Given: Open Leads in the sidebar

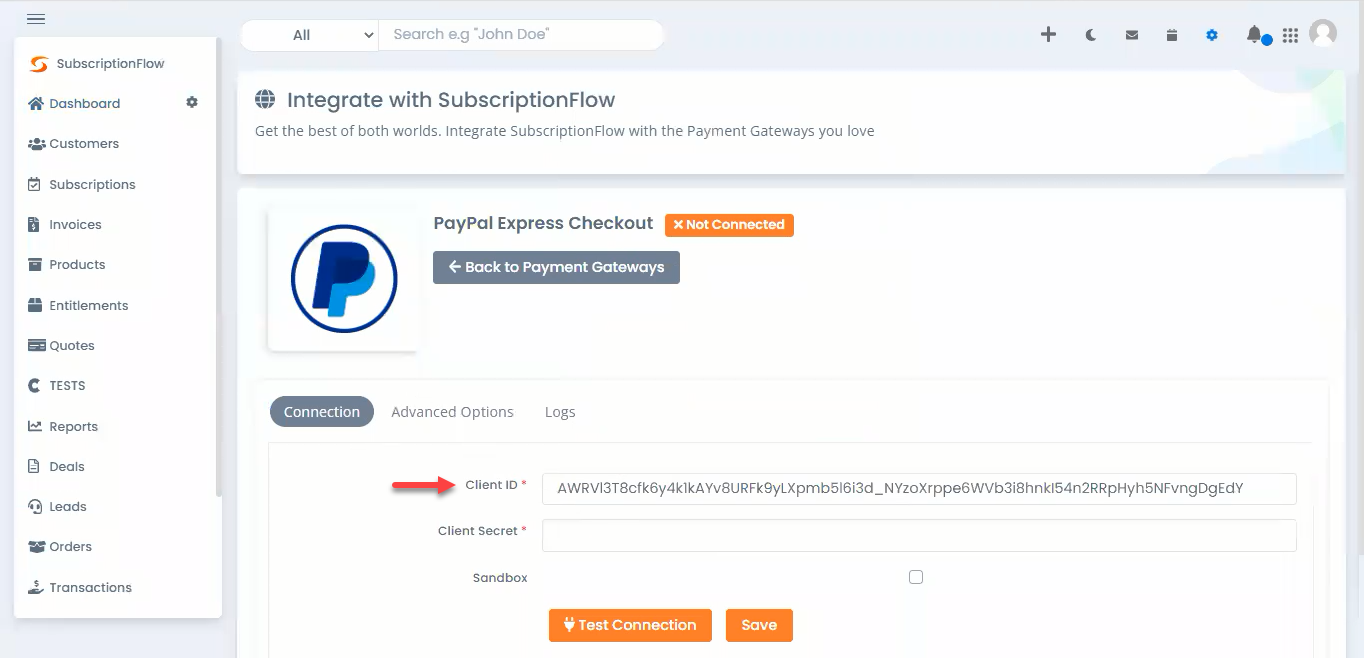Looking at the screenshot, I should [x=68, y=507].
